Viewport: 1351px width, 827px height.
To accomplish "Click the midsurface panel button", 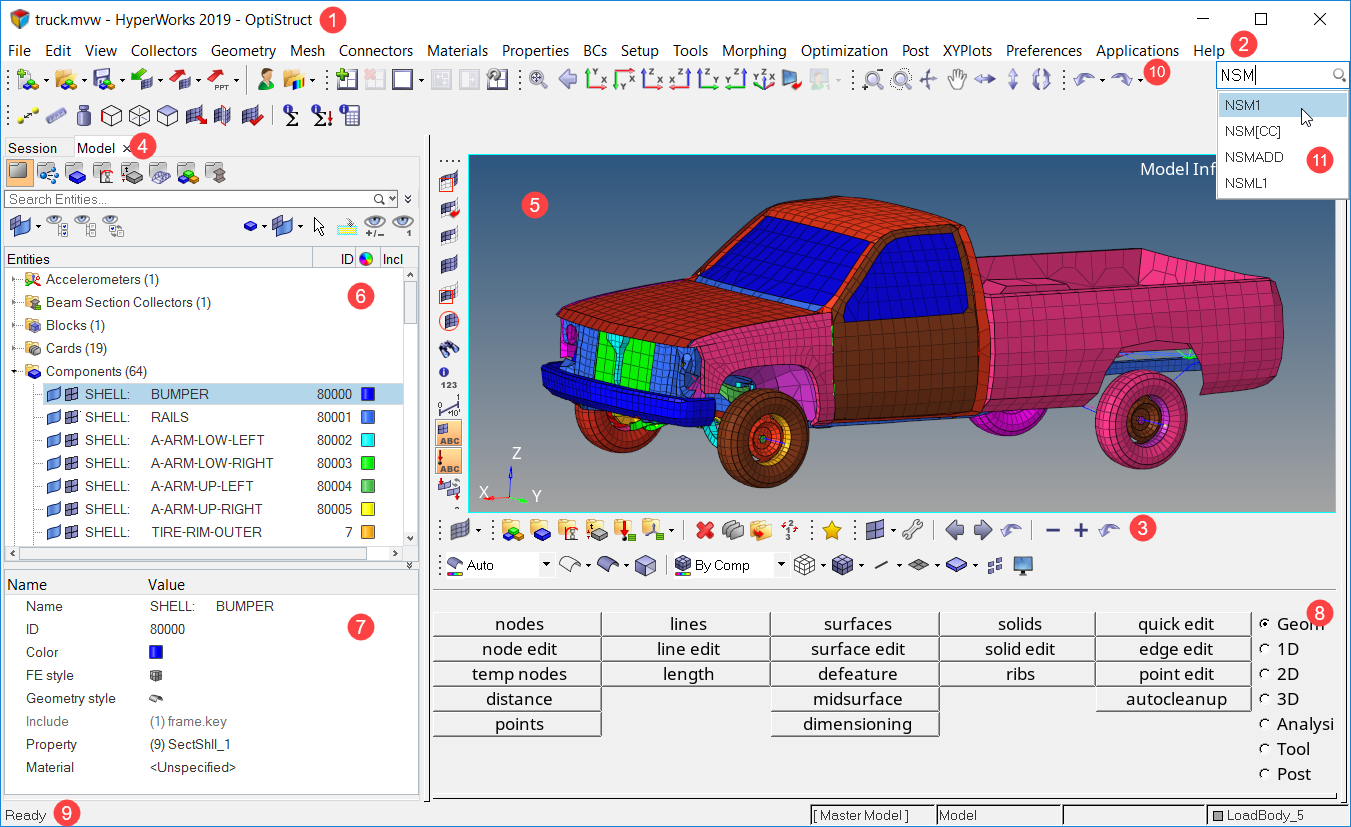I will [857, 699].
